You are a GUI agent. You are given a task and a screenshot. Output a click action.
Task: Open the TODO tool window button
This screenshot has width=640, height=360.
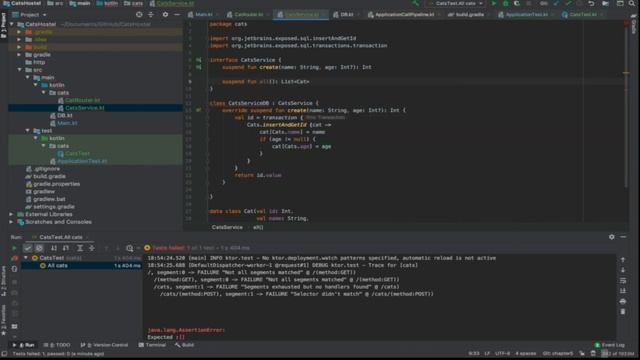pos(57,345)
